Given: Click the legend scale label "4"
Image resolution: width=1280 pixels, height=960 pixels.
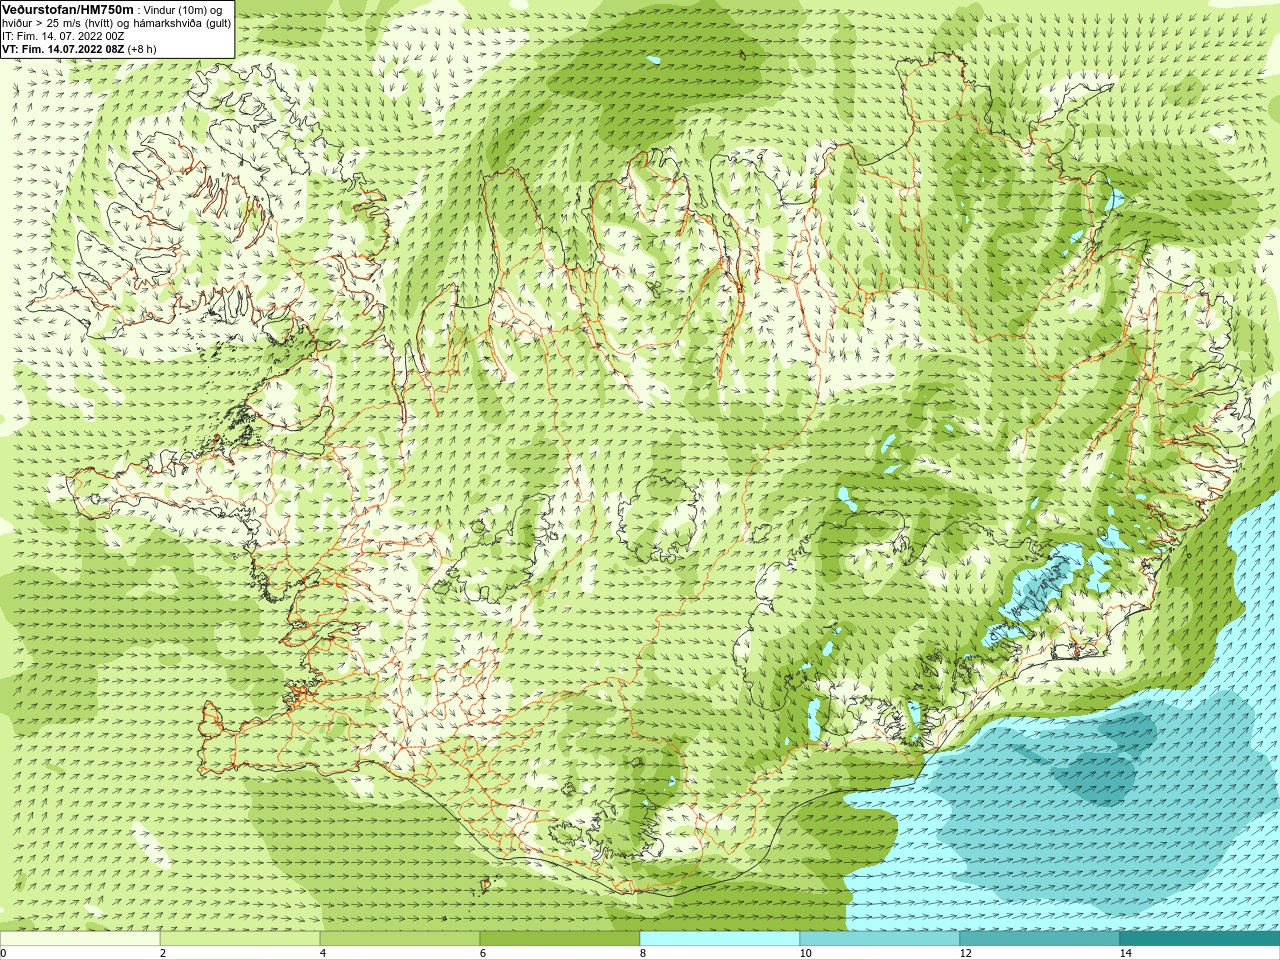Looking at the screenshot, I should point(323,953).
